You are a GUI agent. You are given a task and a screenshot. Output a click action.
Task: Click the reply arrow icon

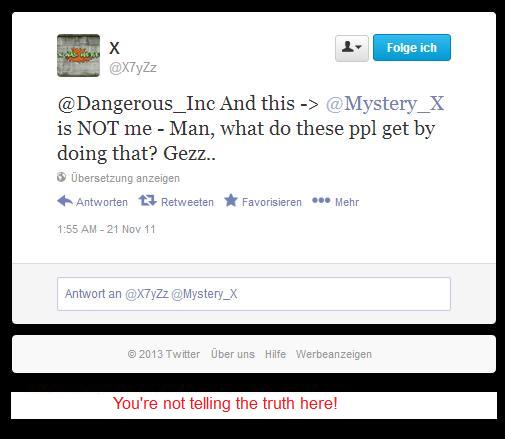(x=65, y=201)
